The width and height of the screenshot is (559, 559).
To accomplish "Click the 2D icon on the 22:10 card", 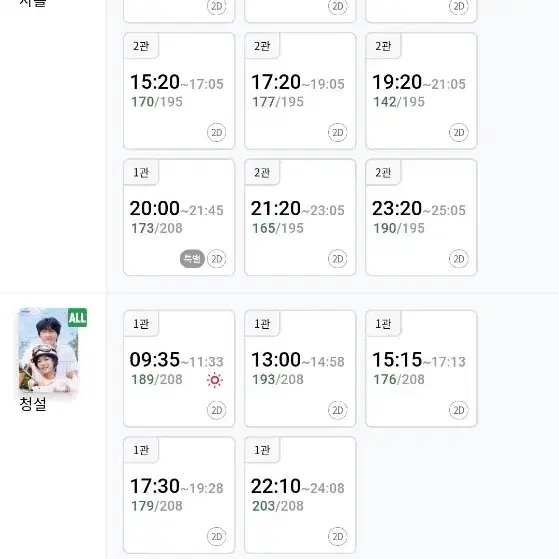I will pyautogui.click(x=338, y=537).
